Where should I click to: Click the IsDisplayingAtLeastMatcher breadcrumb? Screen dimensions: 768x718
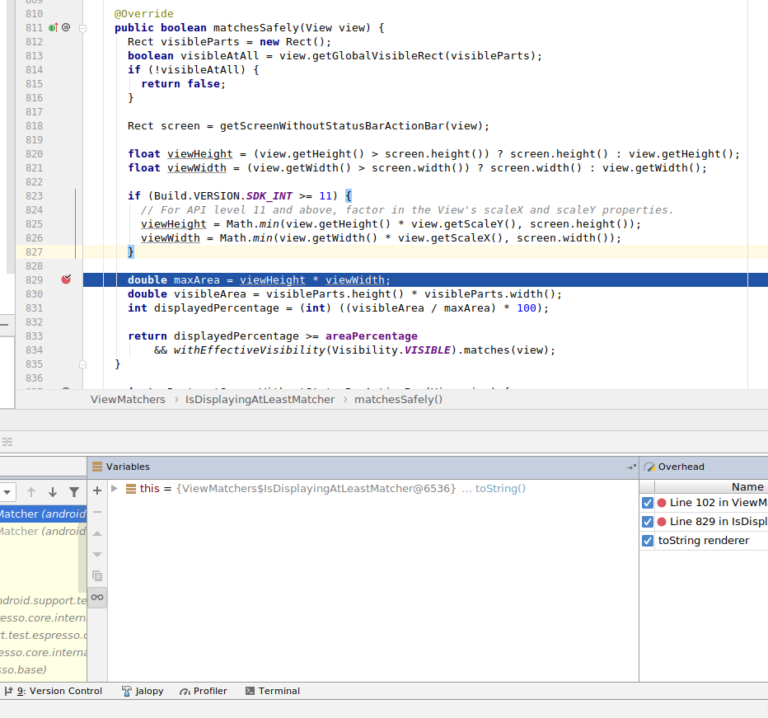260,399
